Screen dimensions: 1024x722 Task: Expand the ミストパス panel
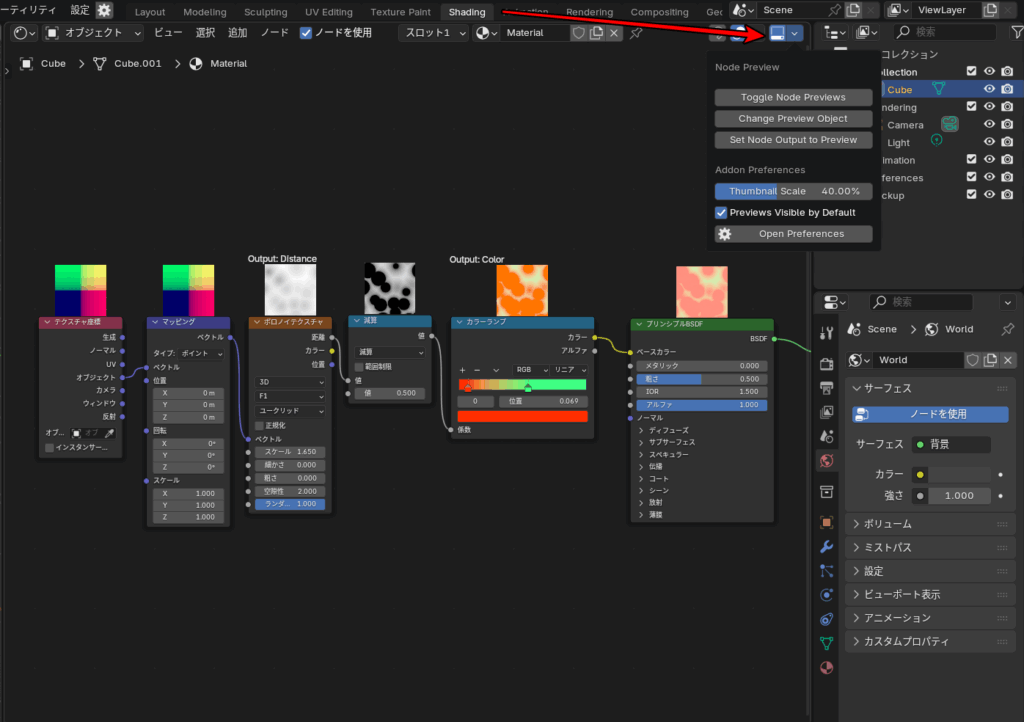887,548
